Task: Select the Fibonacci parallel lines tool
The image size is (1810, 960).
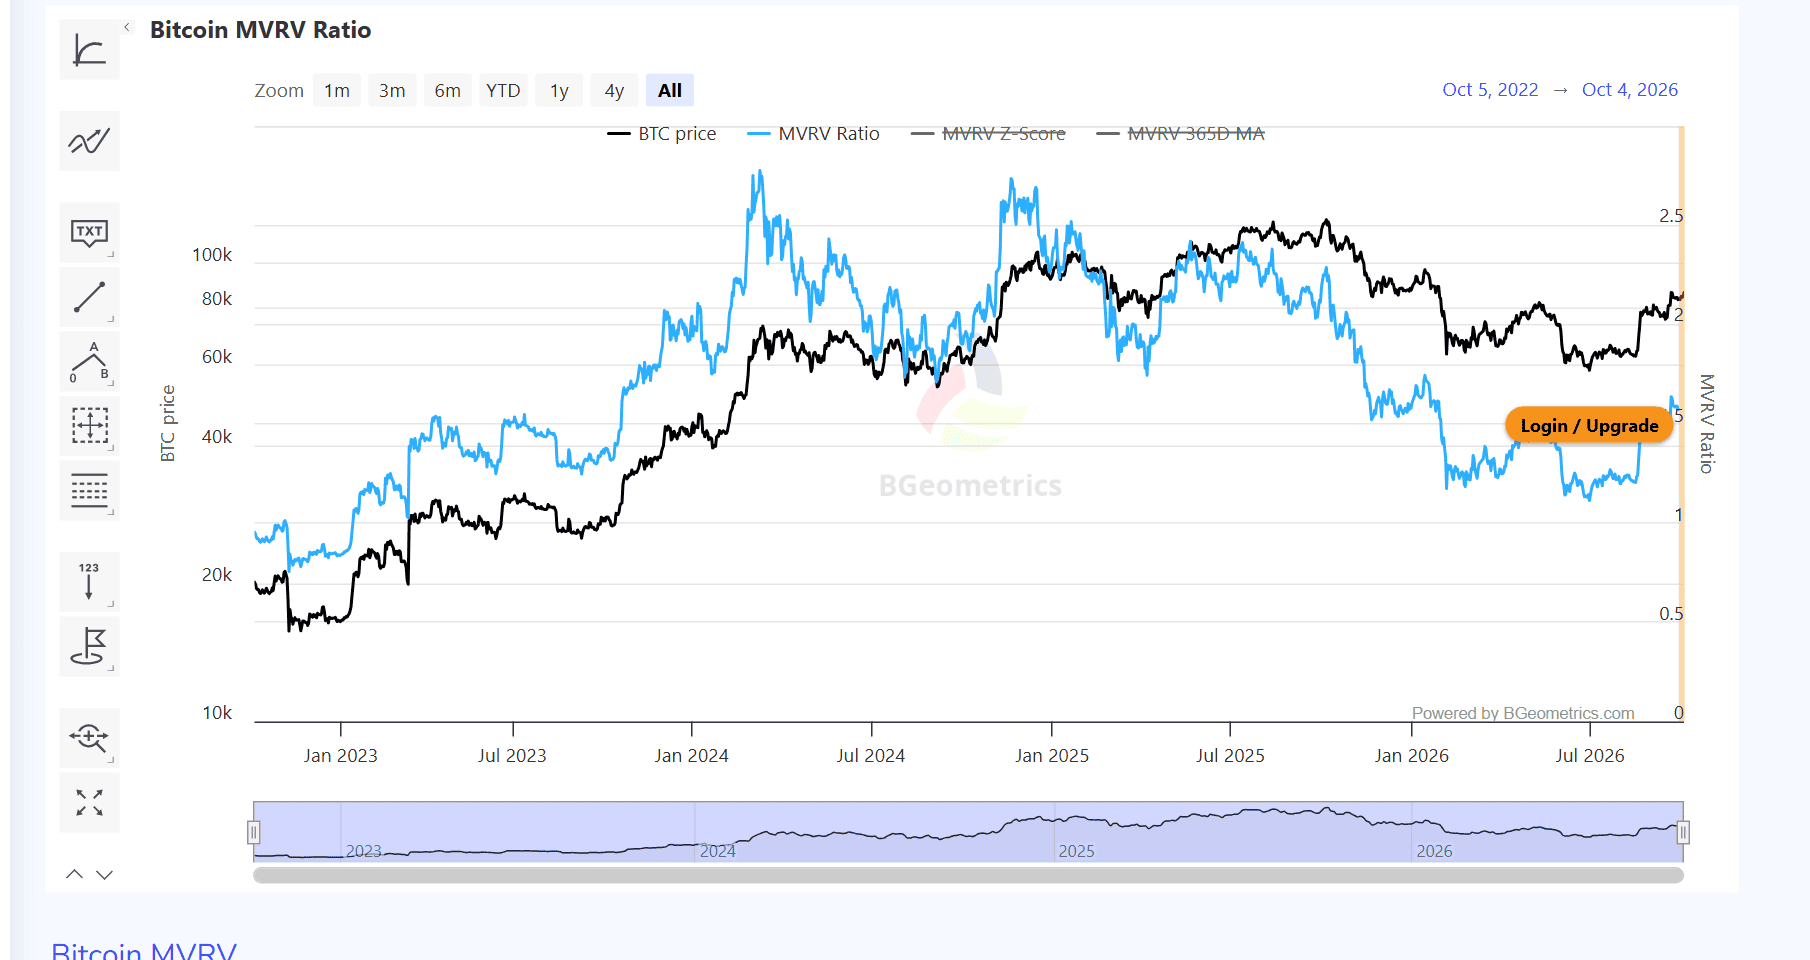Action: point(89,491)
